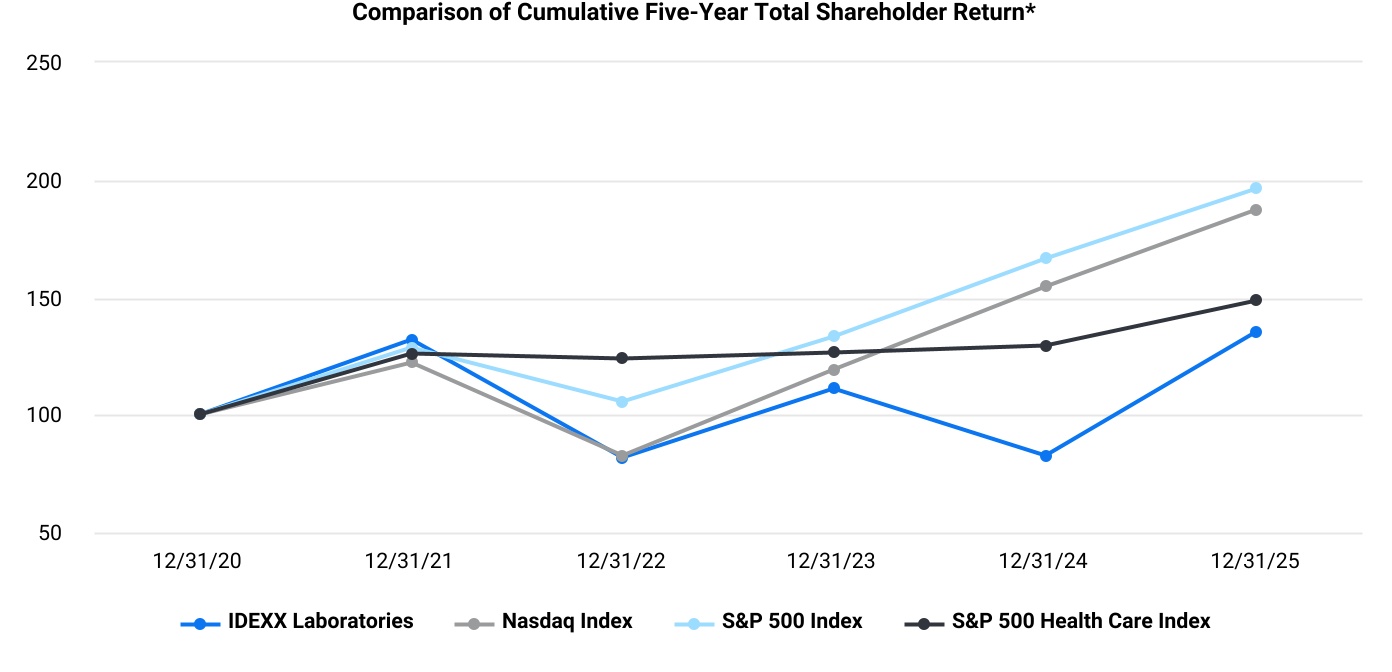Select the S&P 500 Index point at 12/31/22
1392x672 pixels.
coord(622,402)
